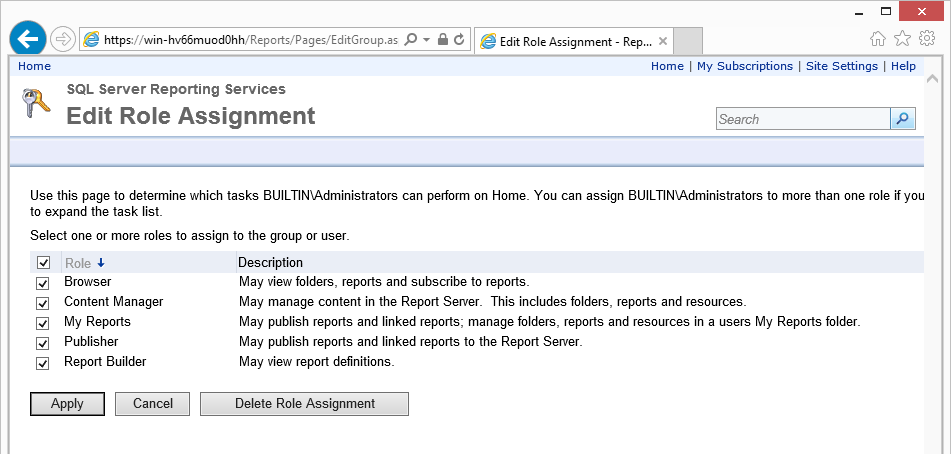
Task: Open the address bar search dropdown arrow
Action: click(426, 40)
